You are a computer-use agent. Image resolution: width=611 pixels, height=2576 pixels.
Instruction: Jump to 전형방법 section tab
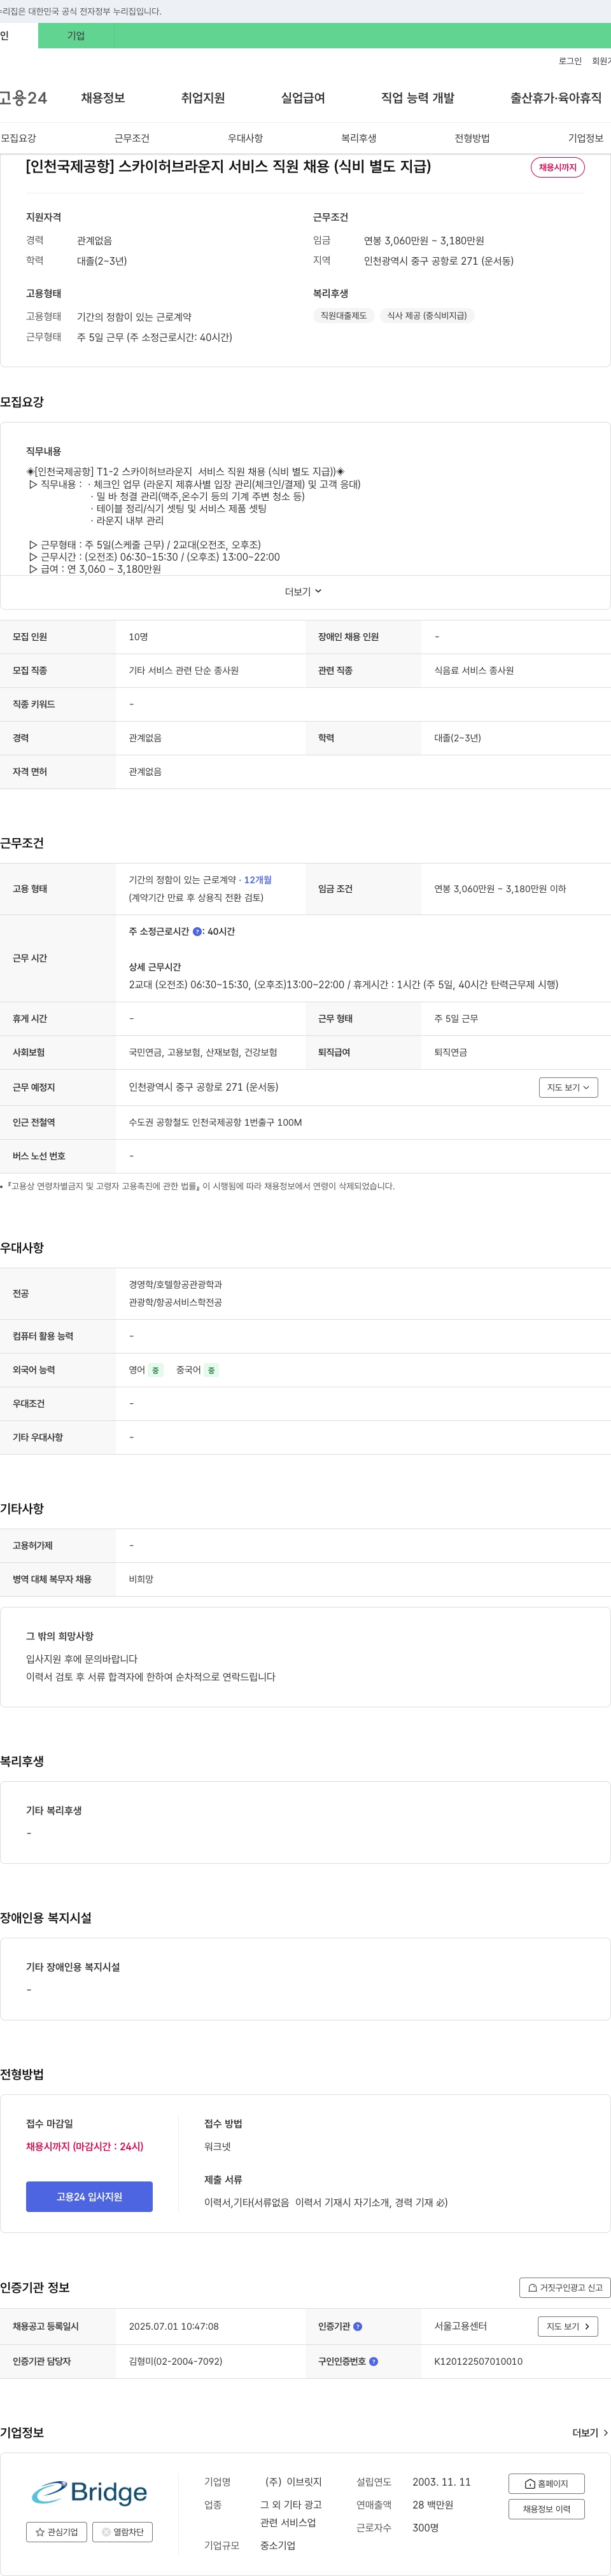[472, 138]
